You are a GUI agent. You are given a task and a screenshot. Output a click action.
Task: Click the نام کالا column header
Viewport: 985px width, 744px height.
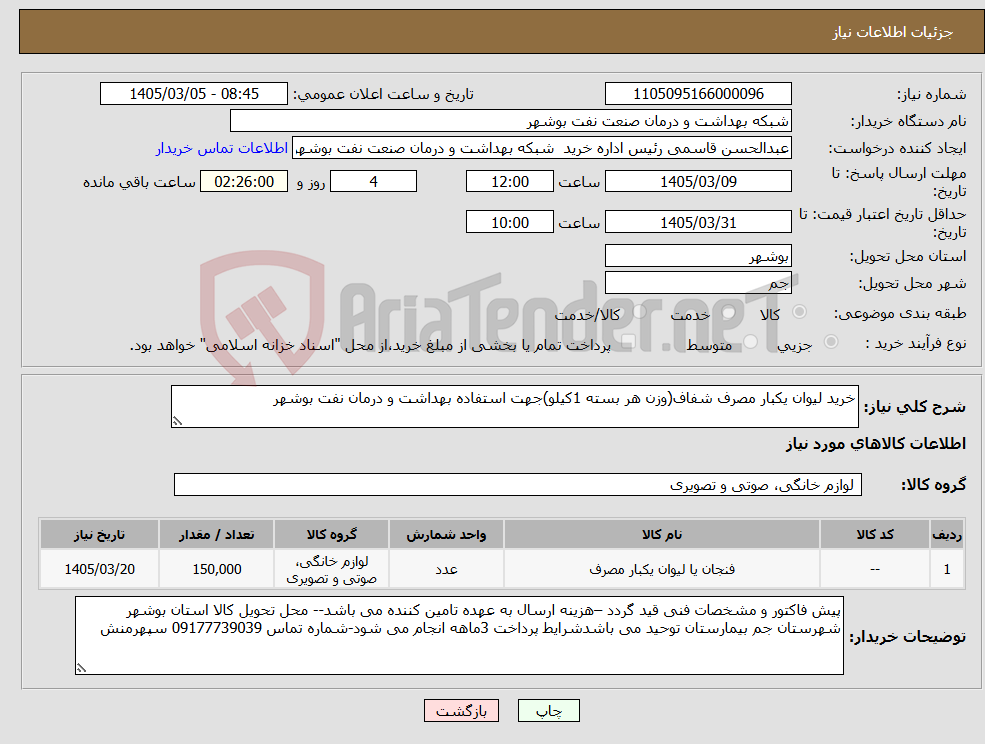(x=661, y=534)
